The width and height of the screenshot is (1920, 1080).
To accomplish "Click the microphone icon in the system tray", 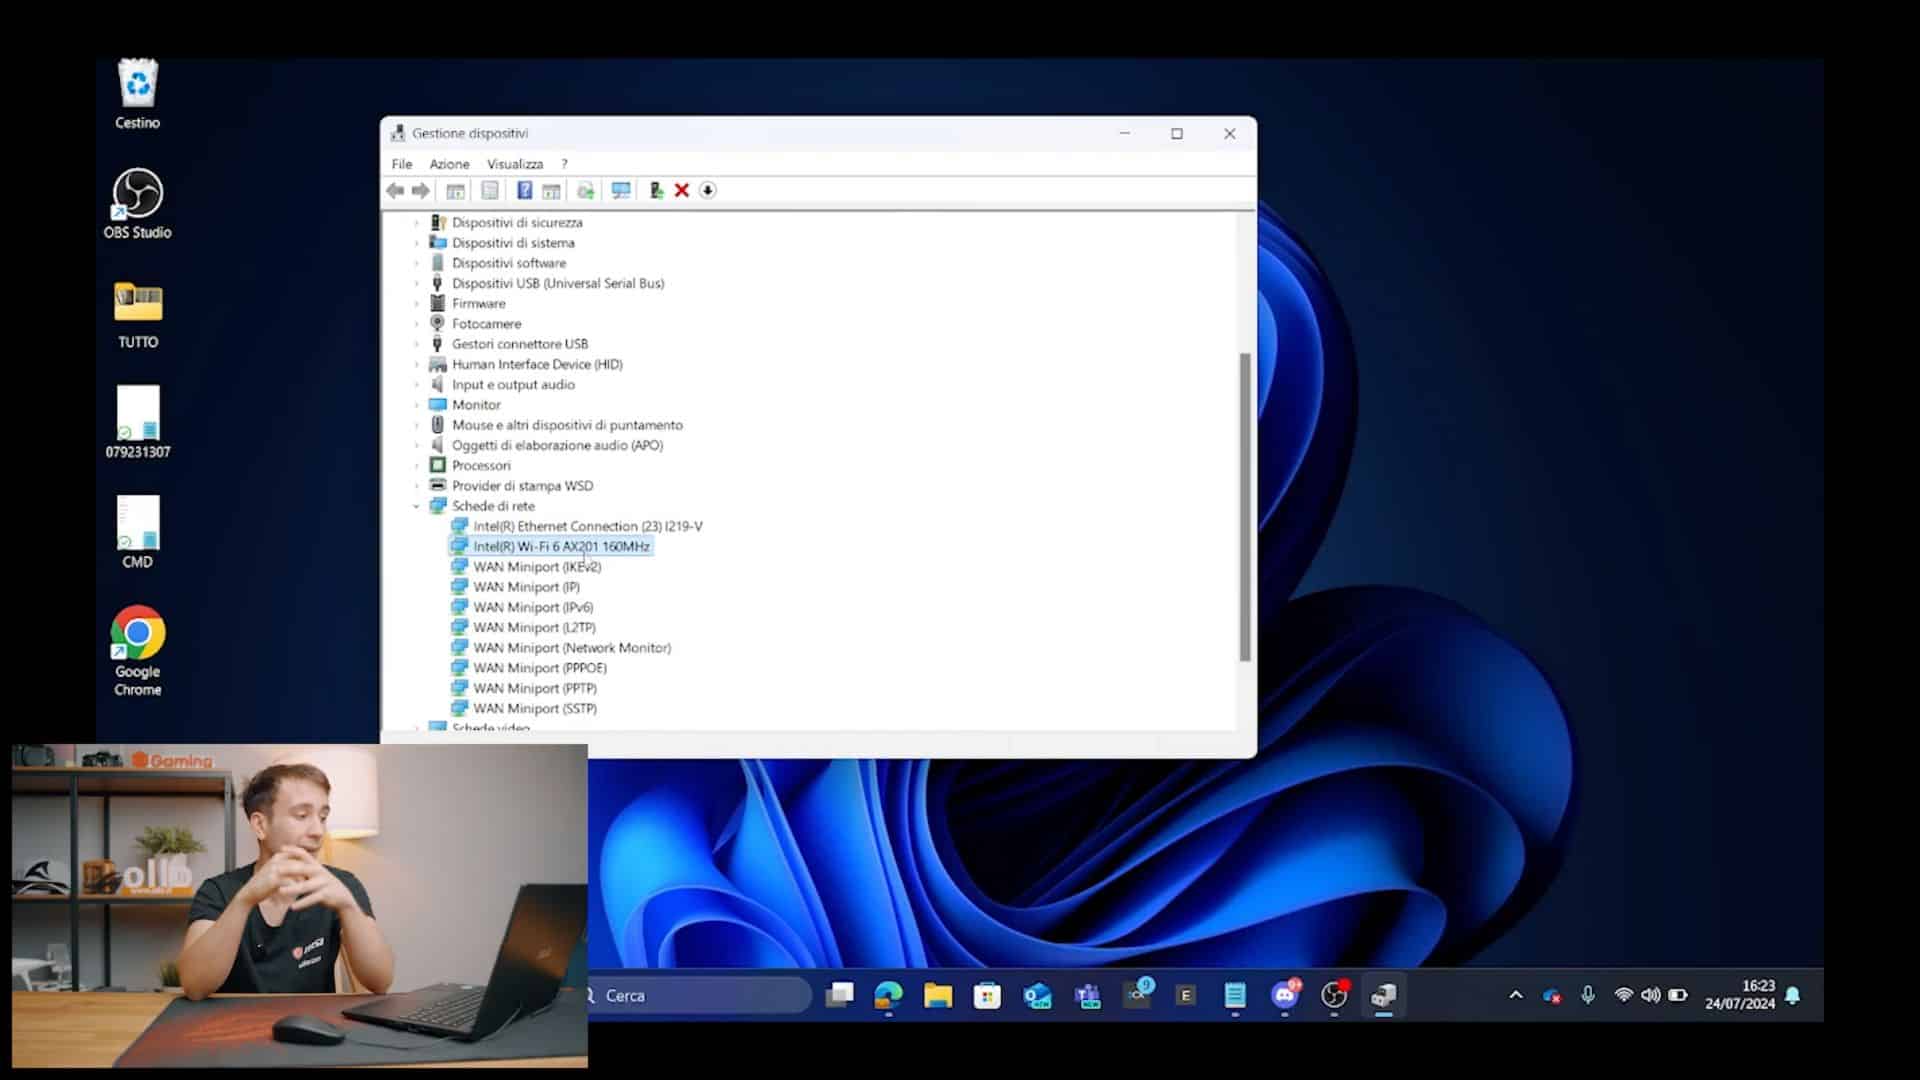I will 1588,995.
